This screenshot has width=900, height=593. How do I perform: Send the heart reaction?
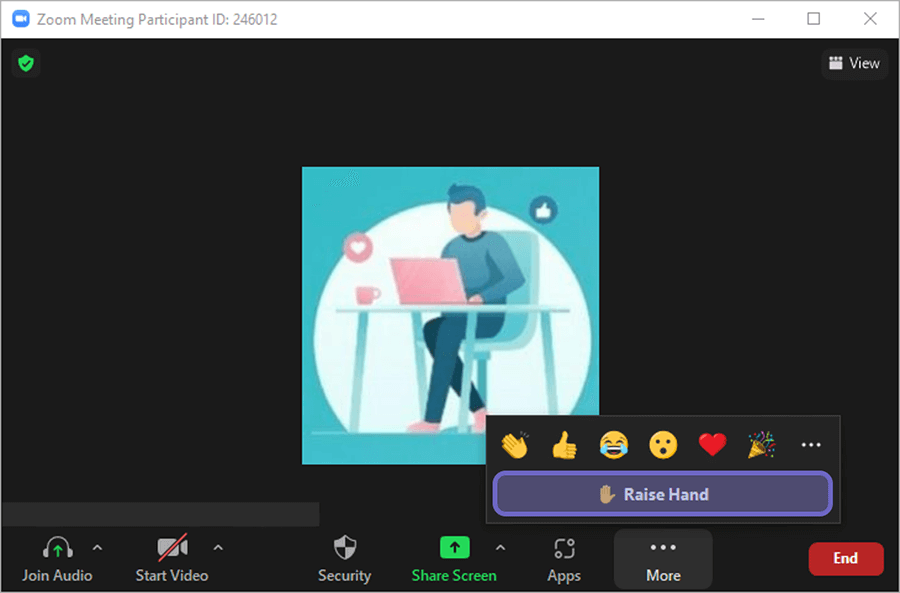click(x=712, y=445)
